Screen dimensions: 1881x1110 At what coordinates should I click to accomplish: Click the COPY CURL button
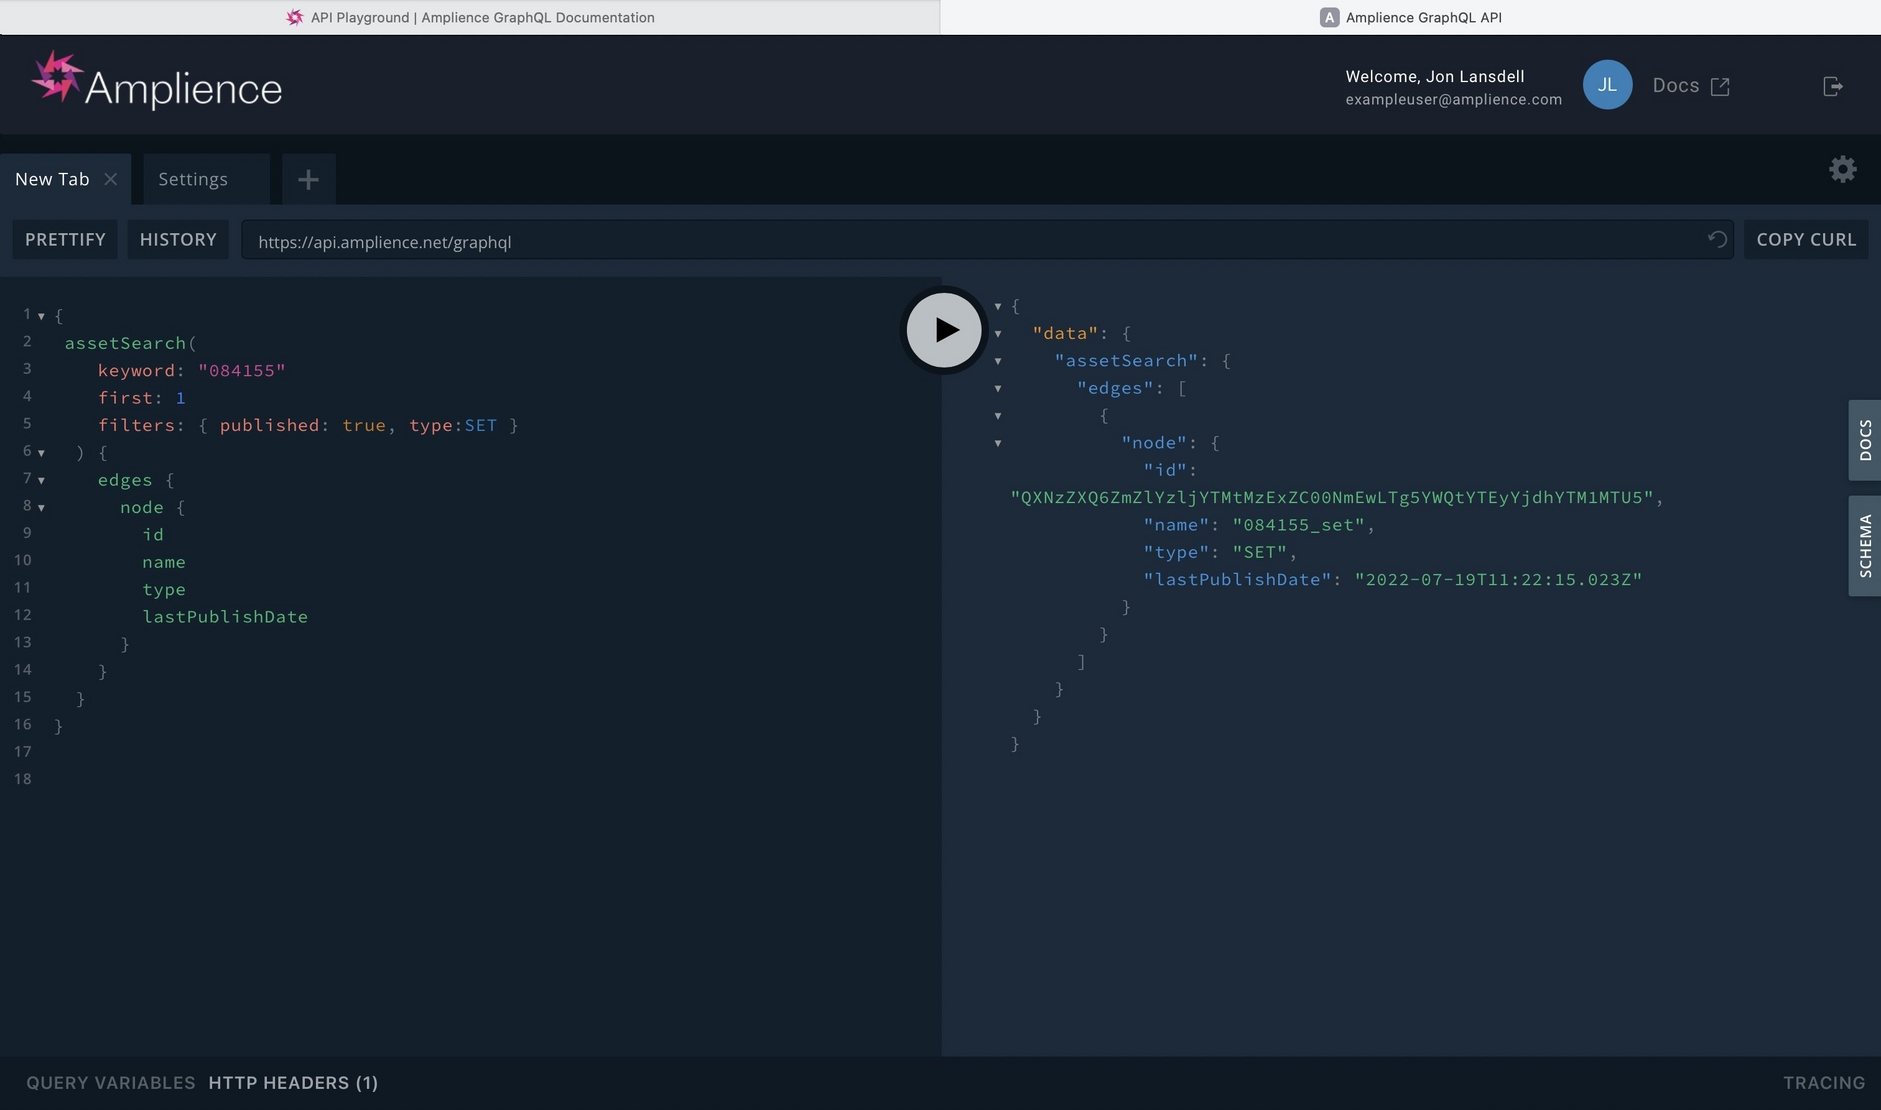[x=1806, y=240]
